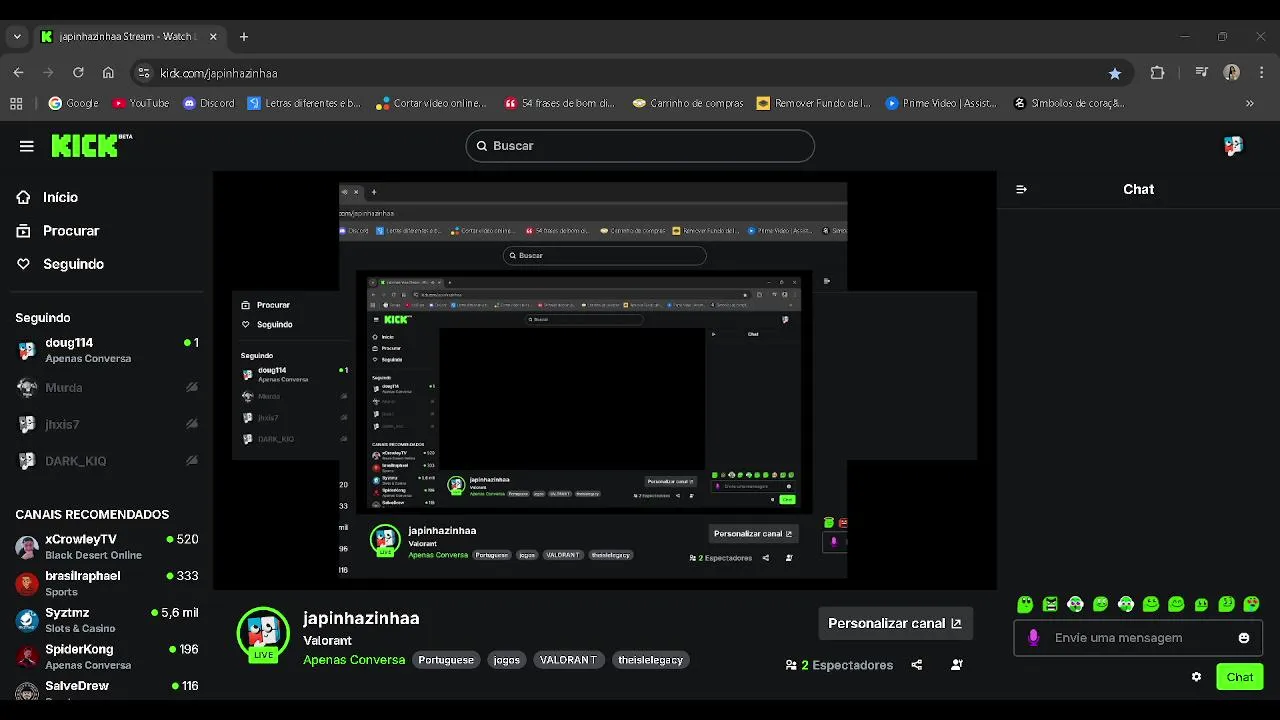
Task: Bookmark this page with the star
Action: point(1115,73)
